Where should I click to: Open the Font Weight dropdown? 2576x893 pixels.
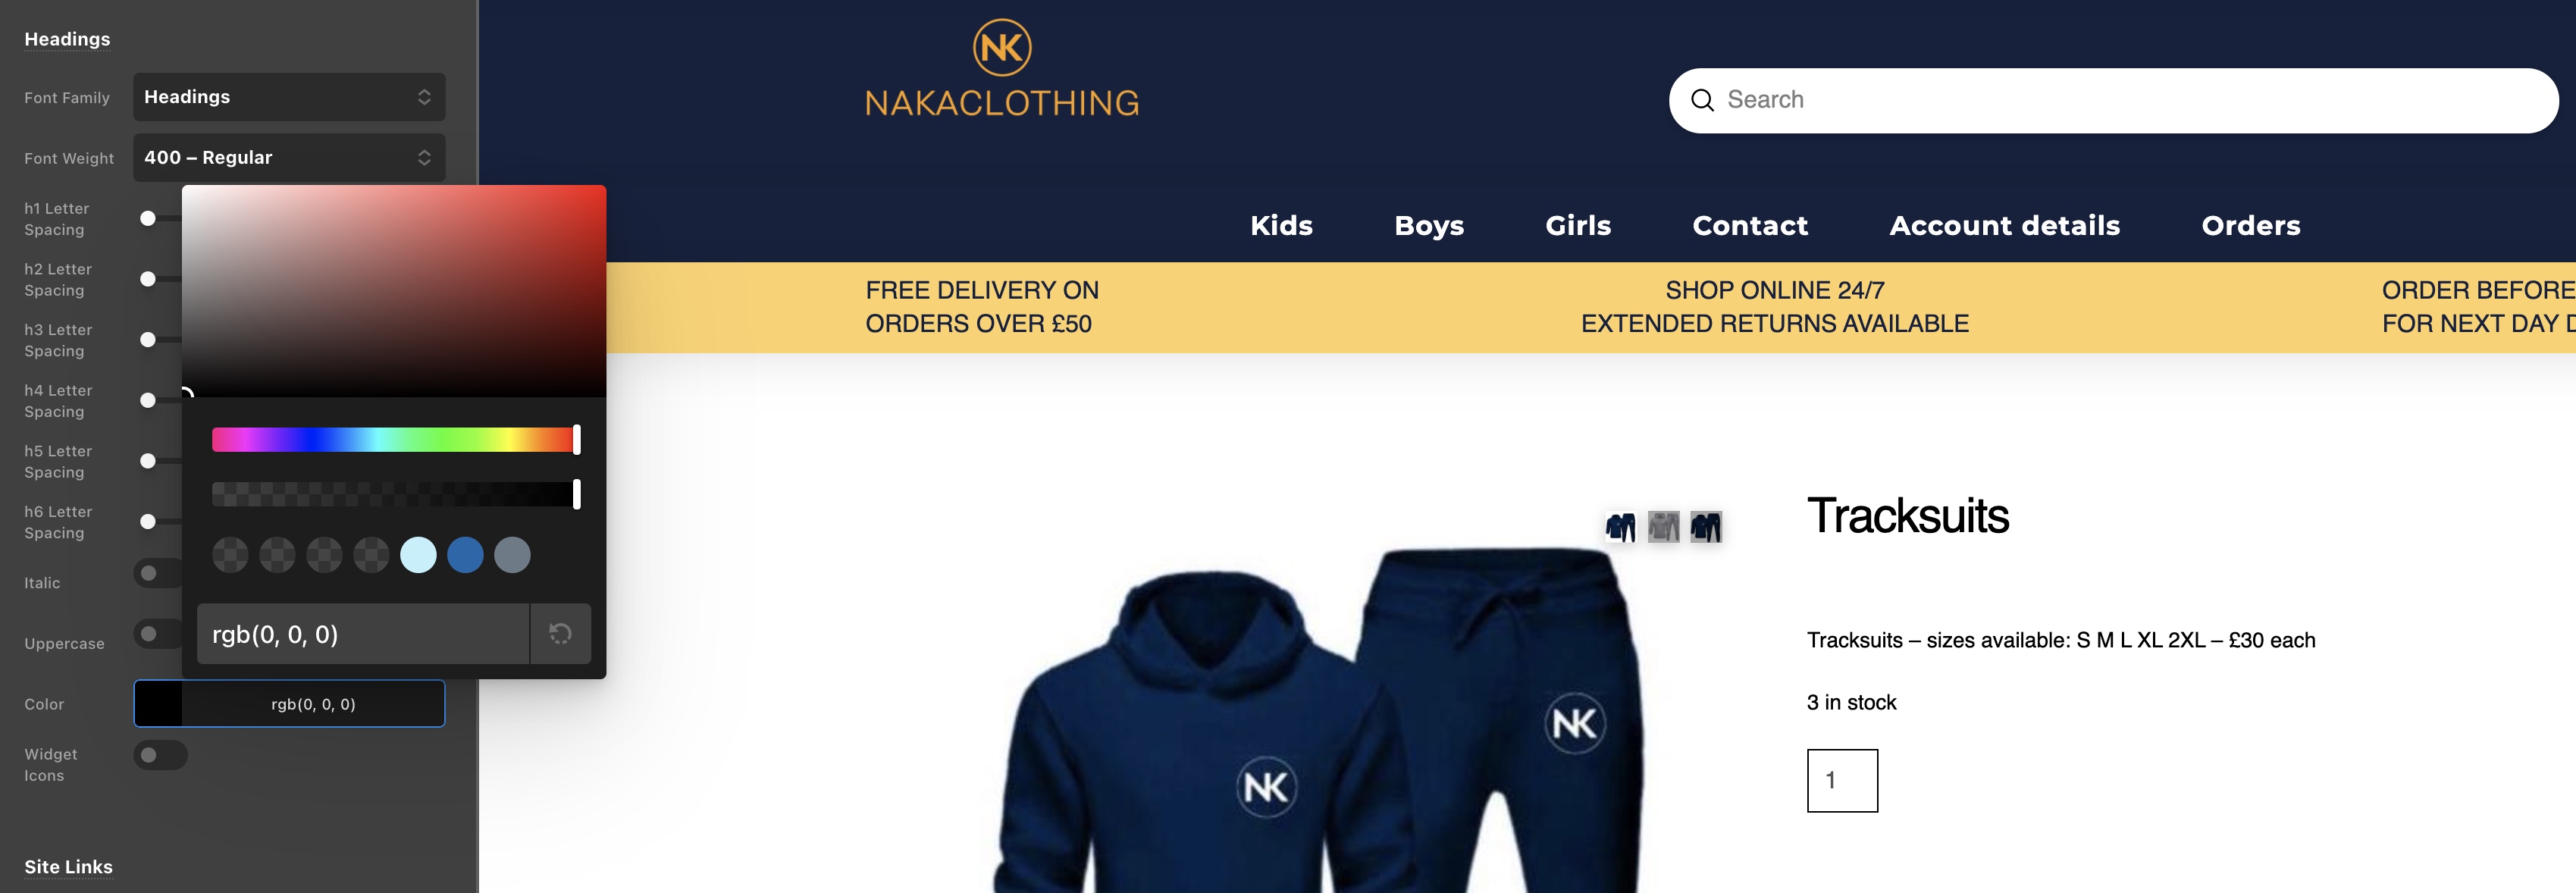[x=289, y=158]
